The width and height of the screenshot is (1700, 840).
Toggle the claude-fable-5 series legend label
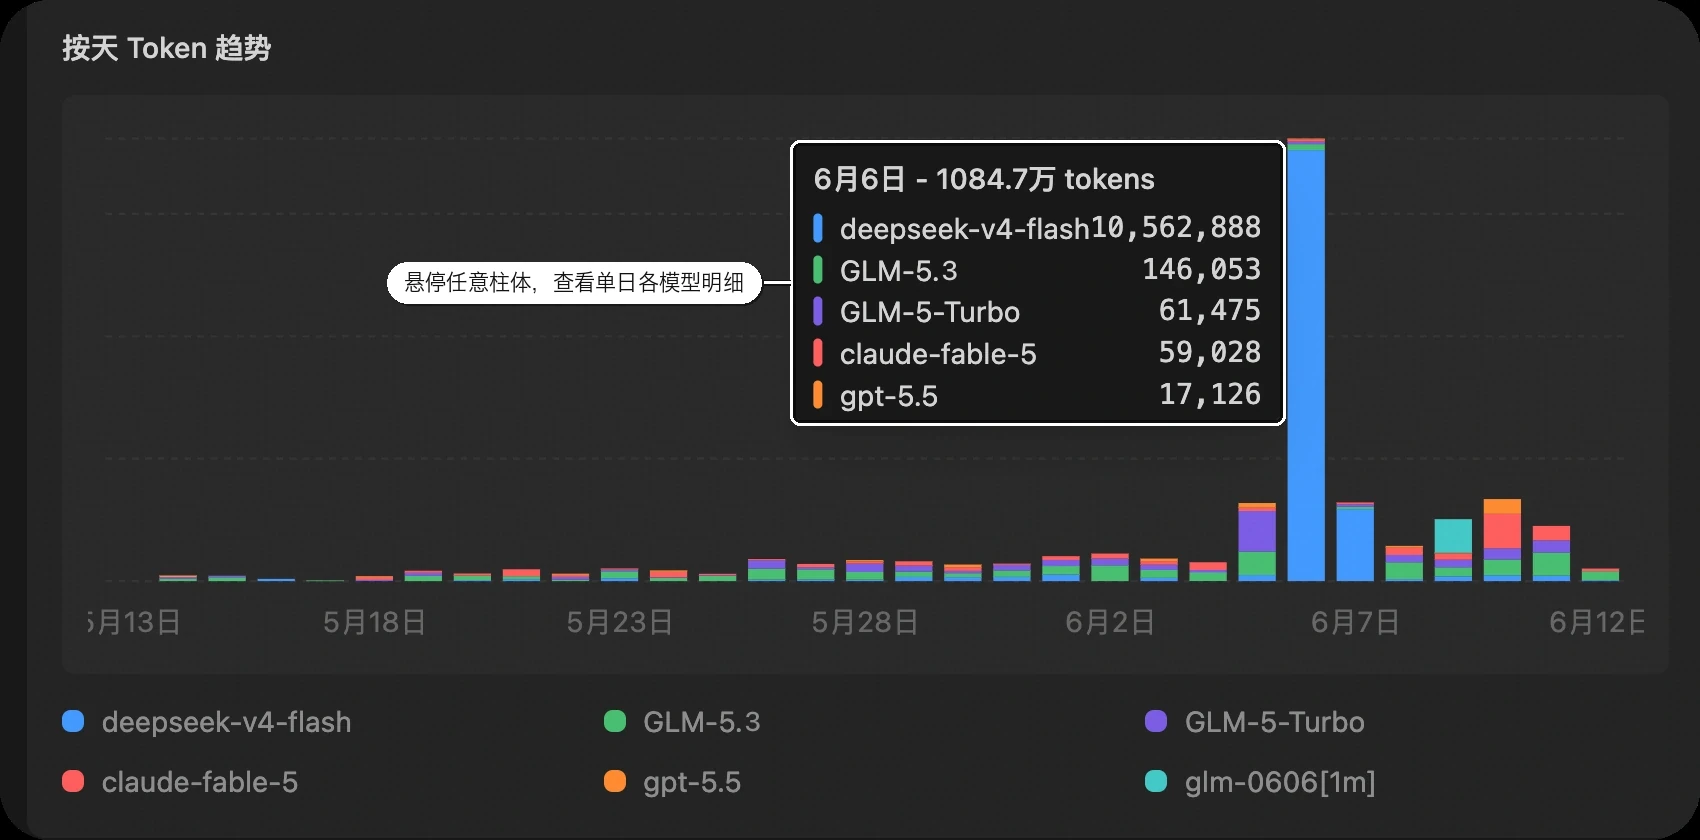(200, 782)
